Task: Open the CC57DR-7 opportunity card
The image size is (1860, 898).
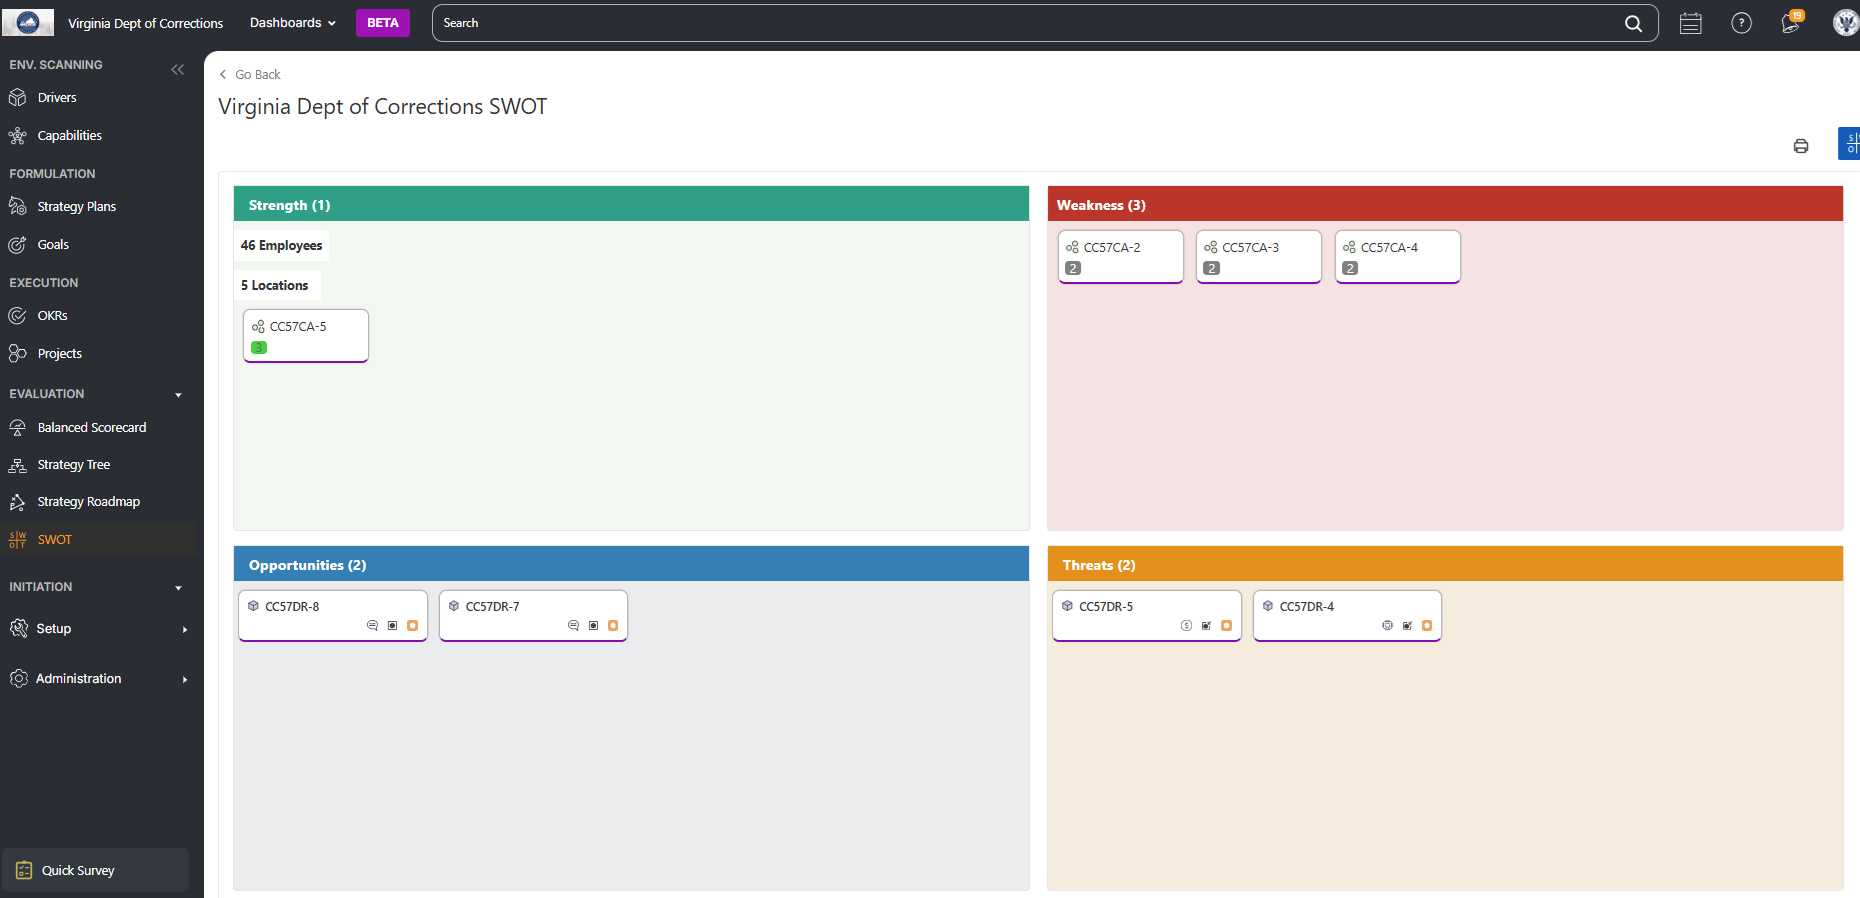Action: tap(533, 615)
